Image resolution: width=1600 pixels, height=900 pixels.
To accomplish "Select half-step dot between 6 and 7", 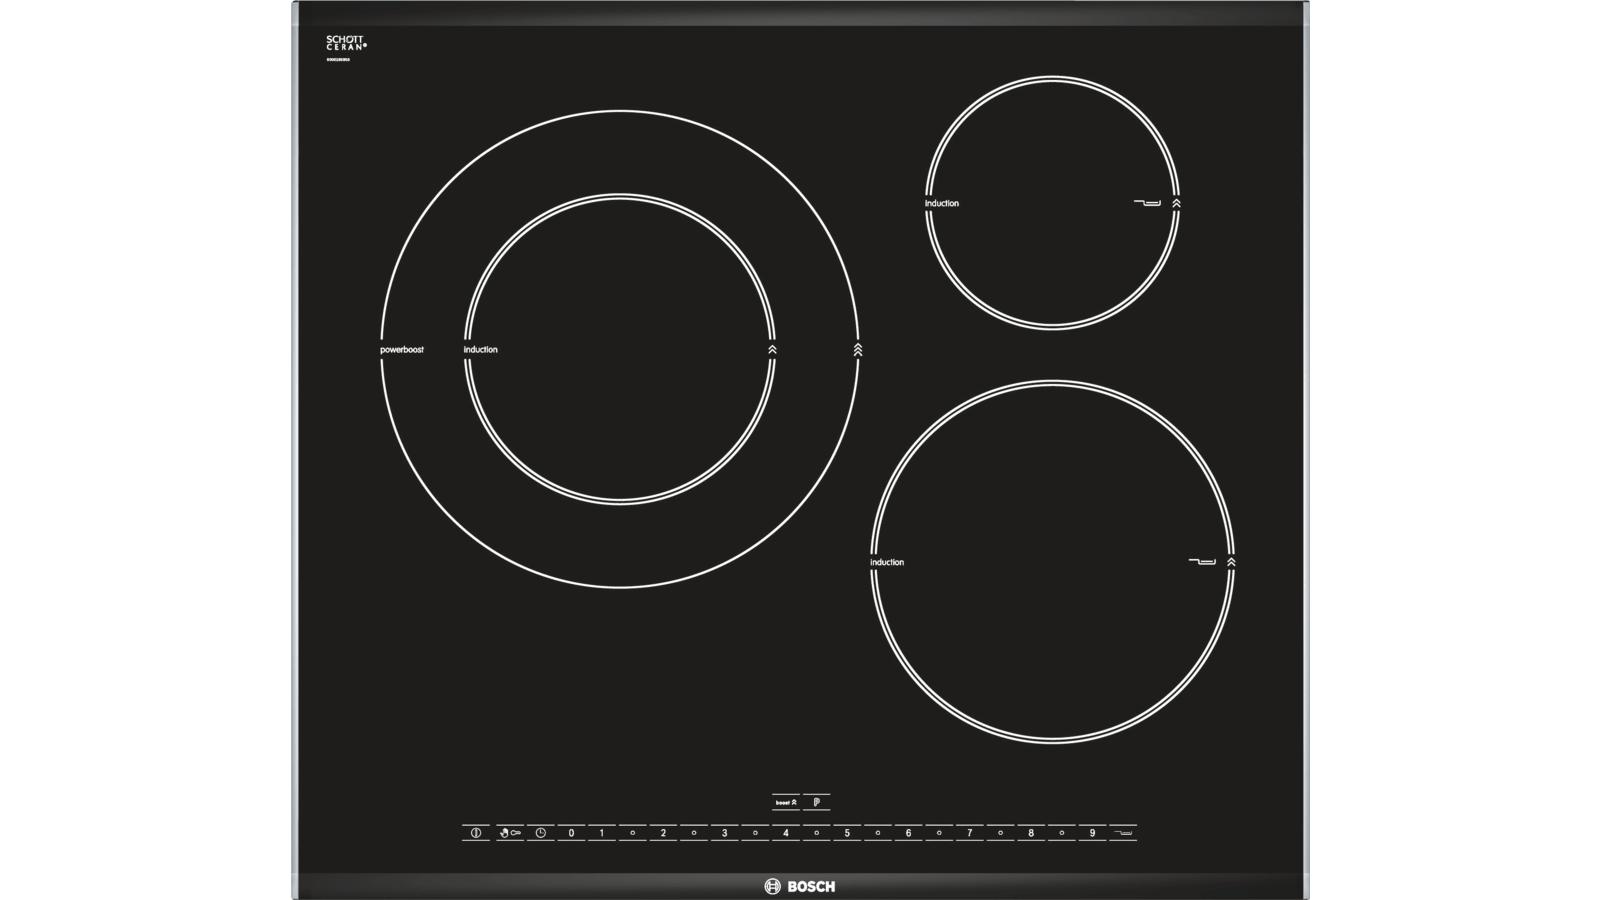I will click(x=939, y=832).
